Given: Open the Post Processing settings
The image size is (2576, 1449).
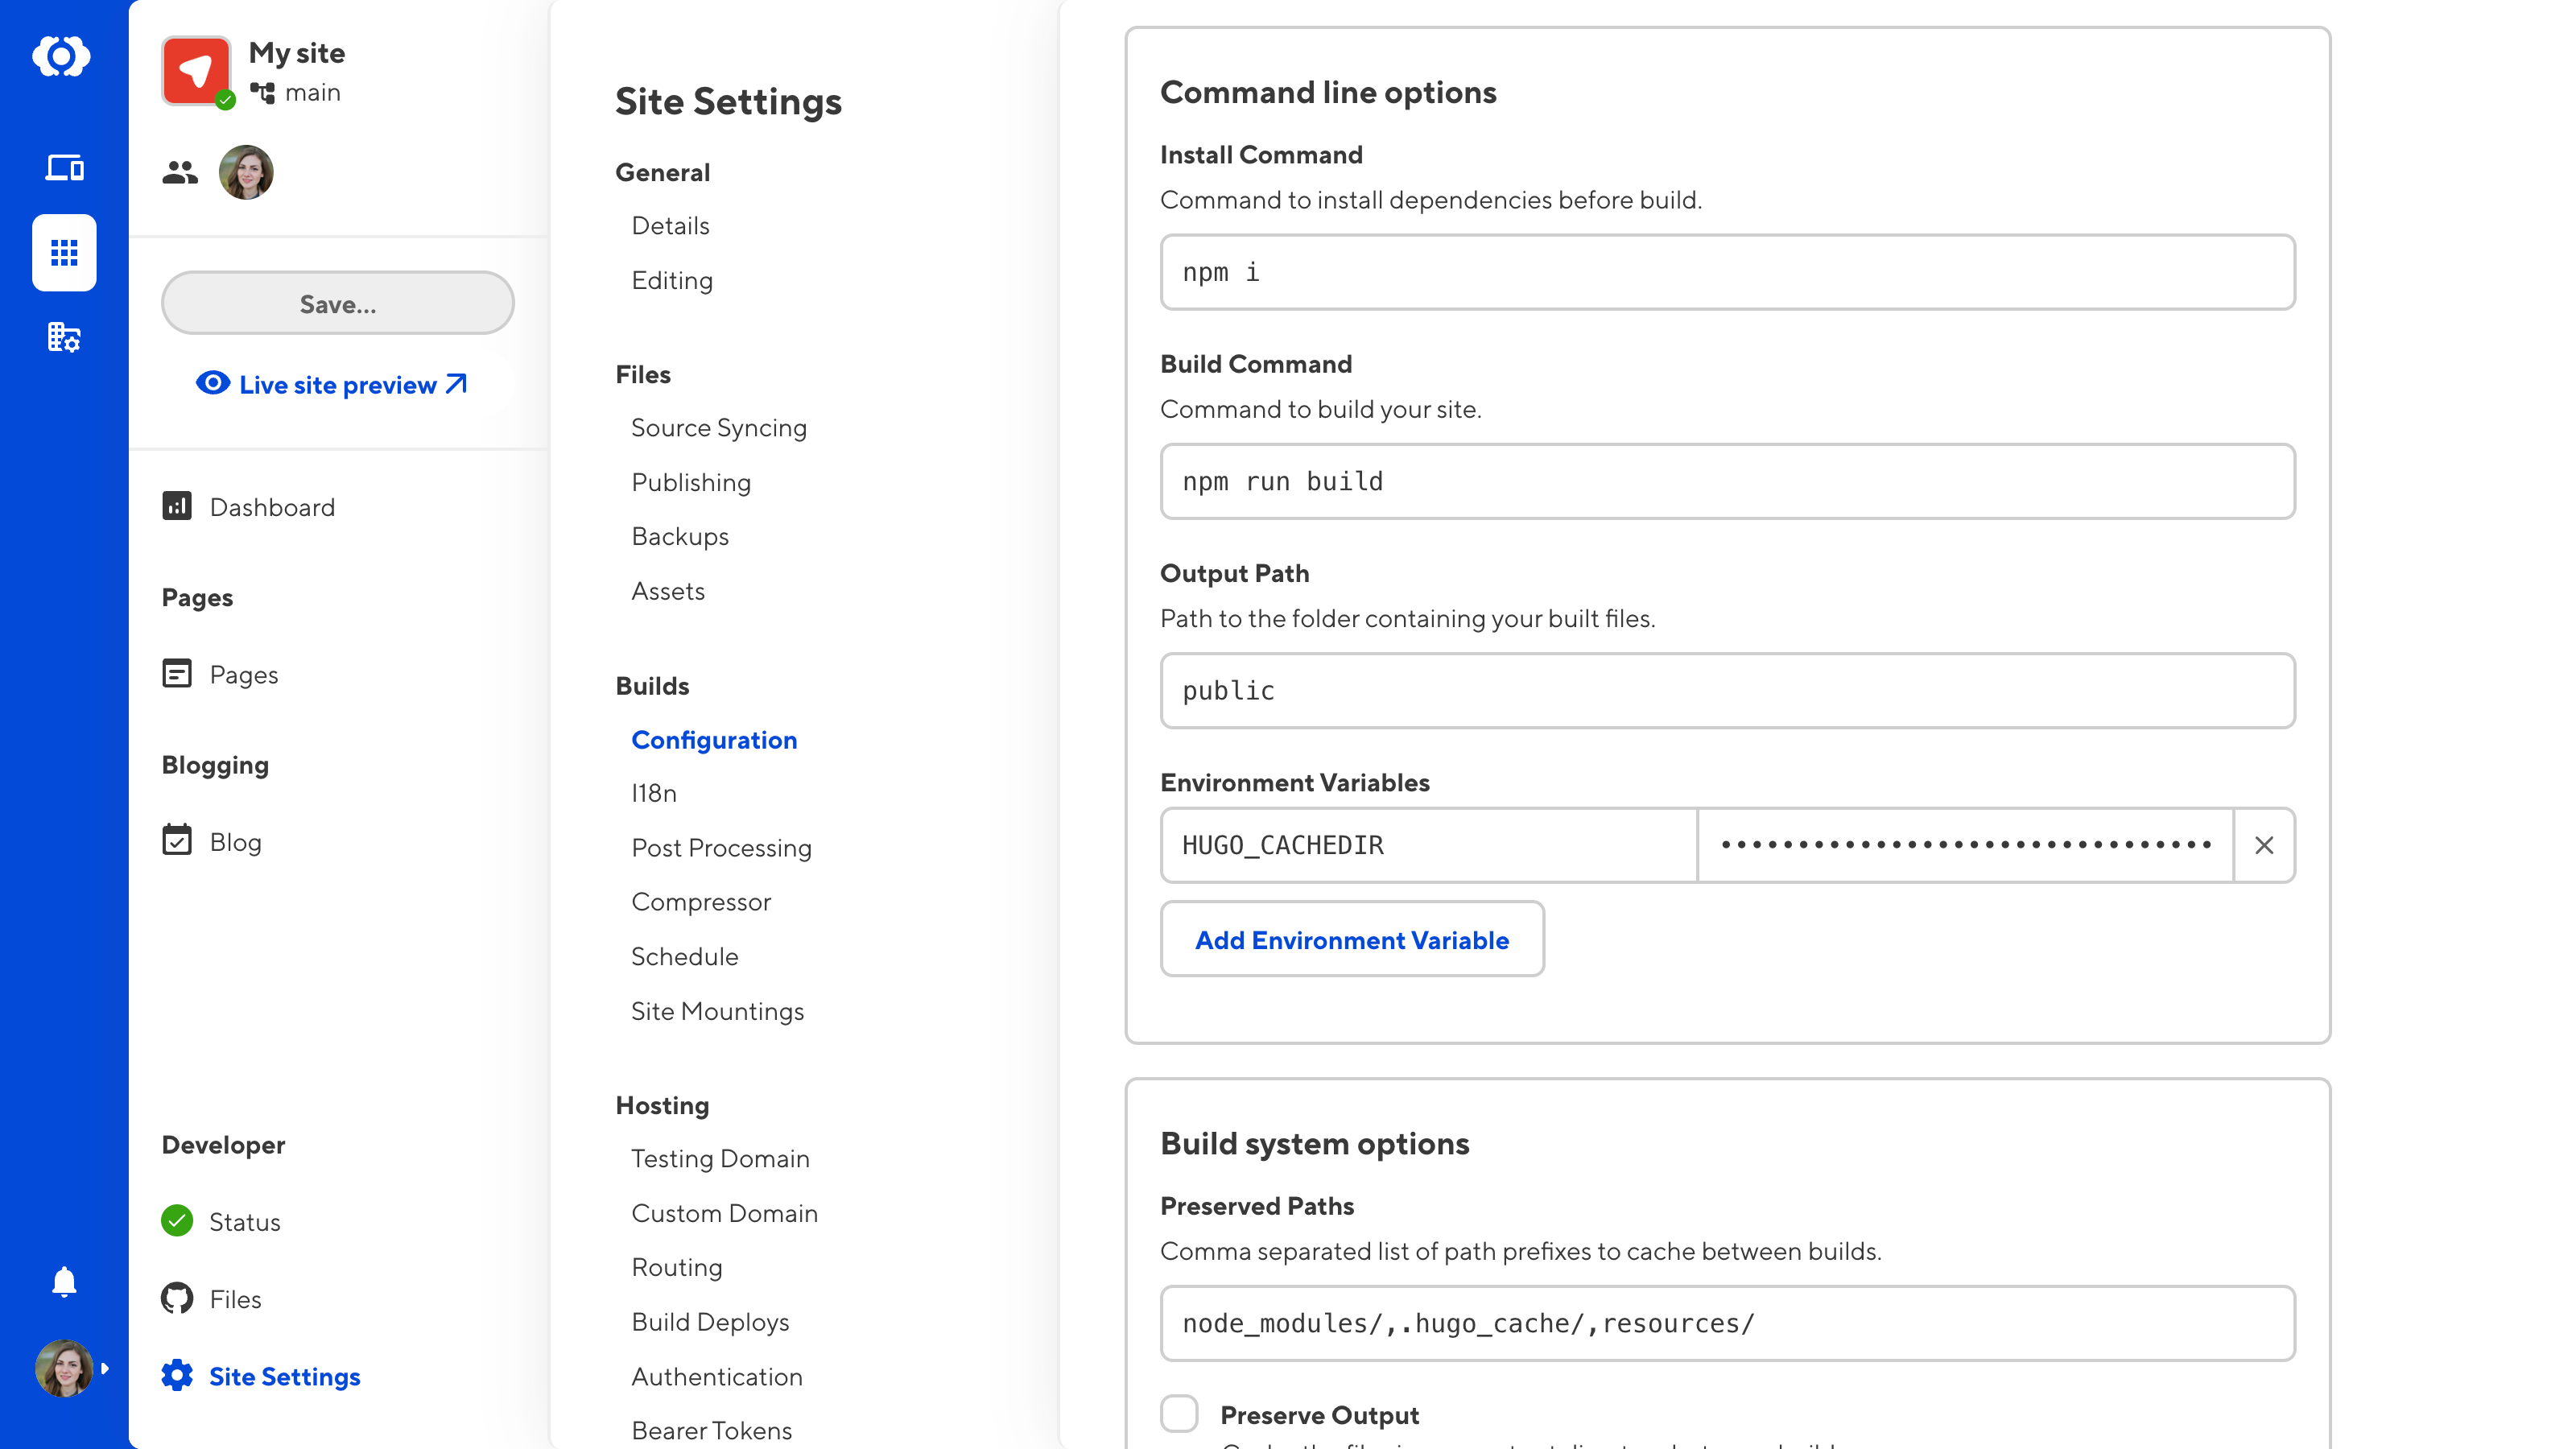Looking at the screenshot, I should 722,846.
